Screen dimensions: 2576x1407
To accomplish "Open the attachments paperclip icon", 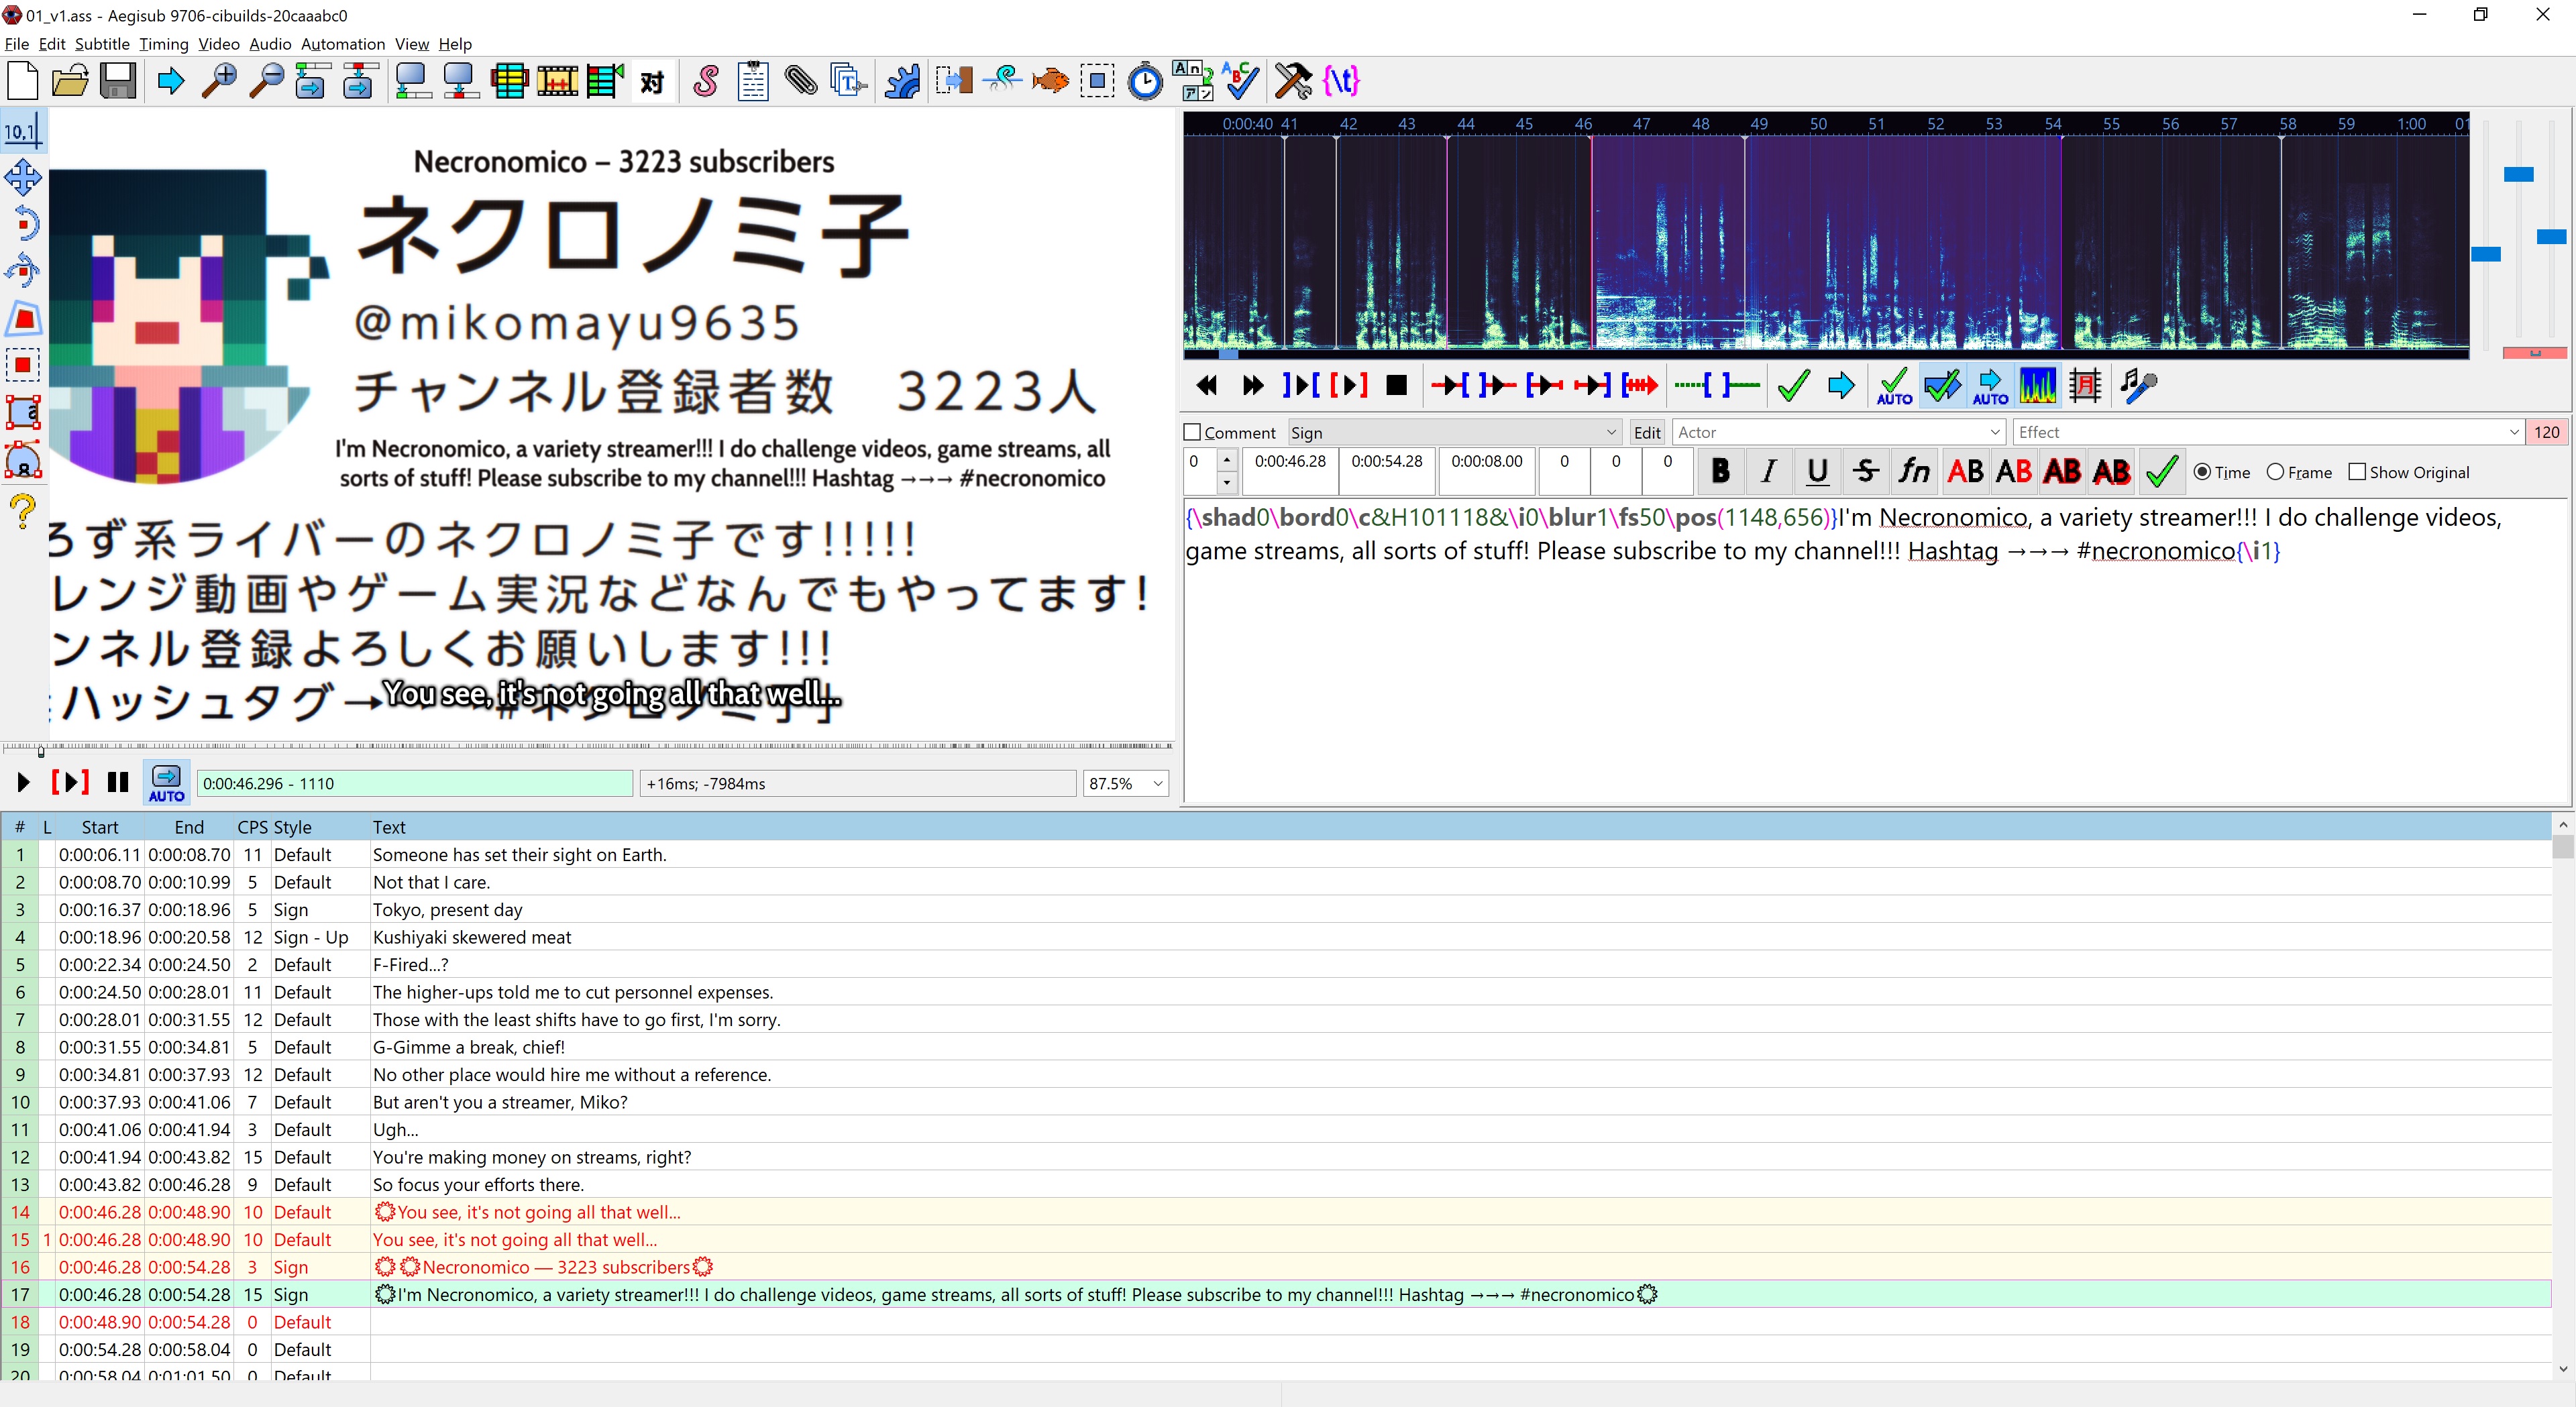I will (801, 81).
